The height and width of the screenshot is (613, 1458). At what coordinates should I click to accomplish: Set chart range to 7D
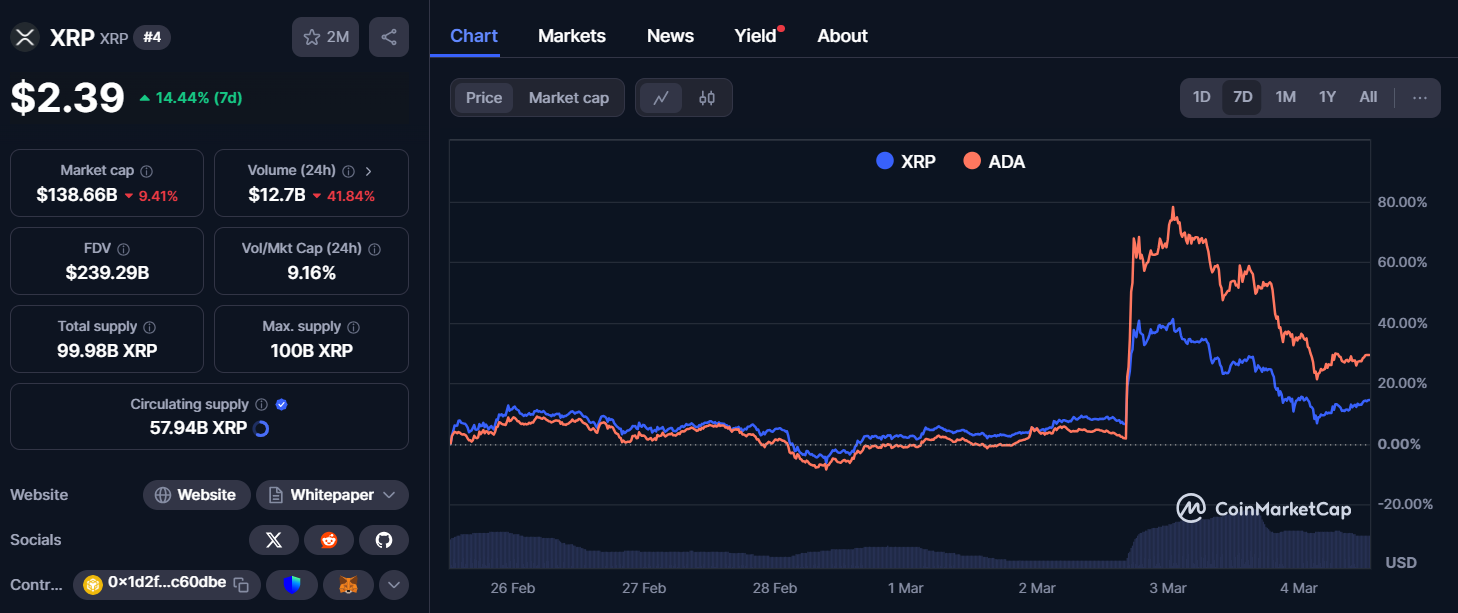click(x=1243, y=98)
